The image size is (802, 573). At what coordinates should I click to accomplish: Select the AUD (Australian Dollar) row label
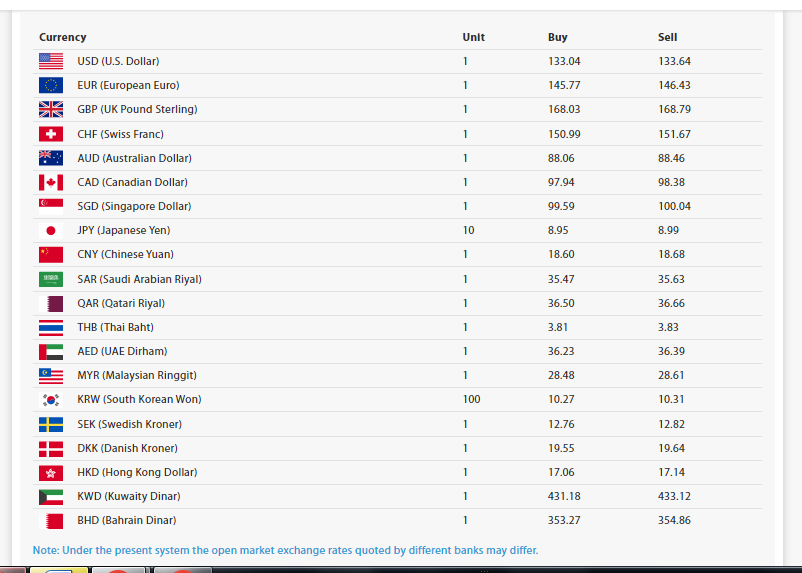134,158
